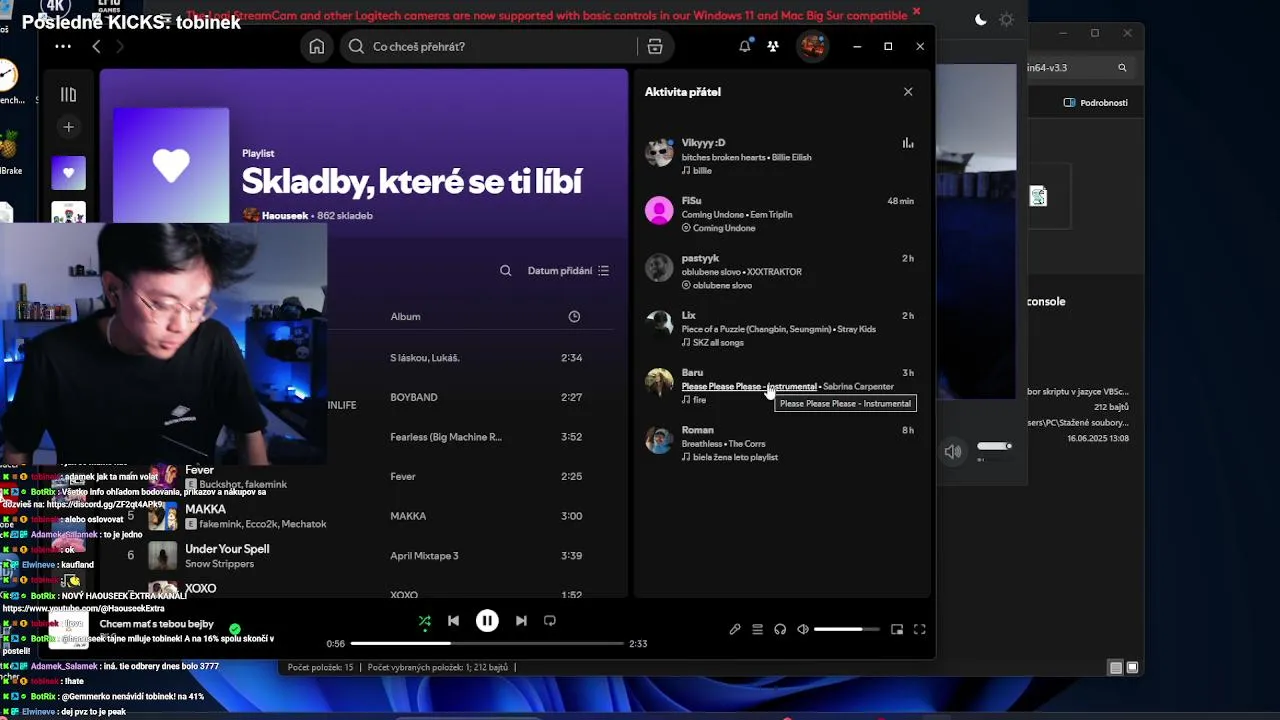
Task: Open the miniplayer icon
Action: tap(897, 630)
